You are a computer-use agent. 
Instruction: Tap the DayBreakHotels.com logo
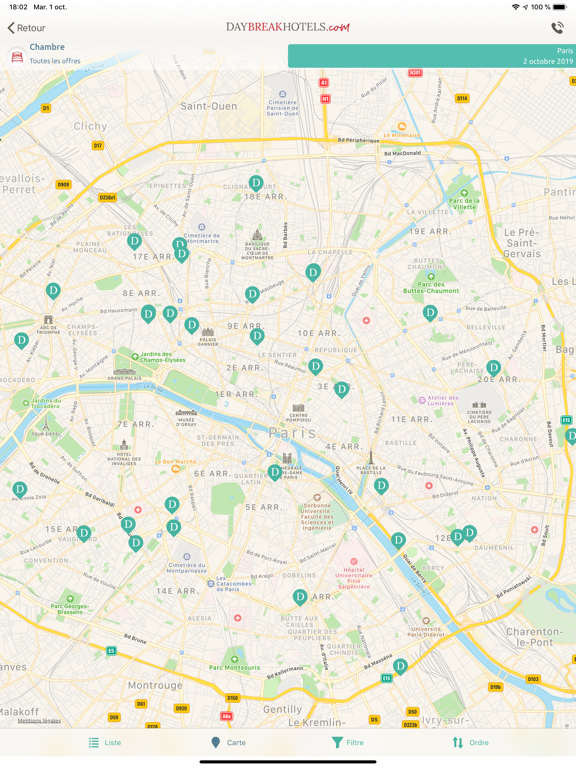pyautogui.click(x=288, y=27)
